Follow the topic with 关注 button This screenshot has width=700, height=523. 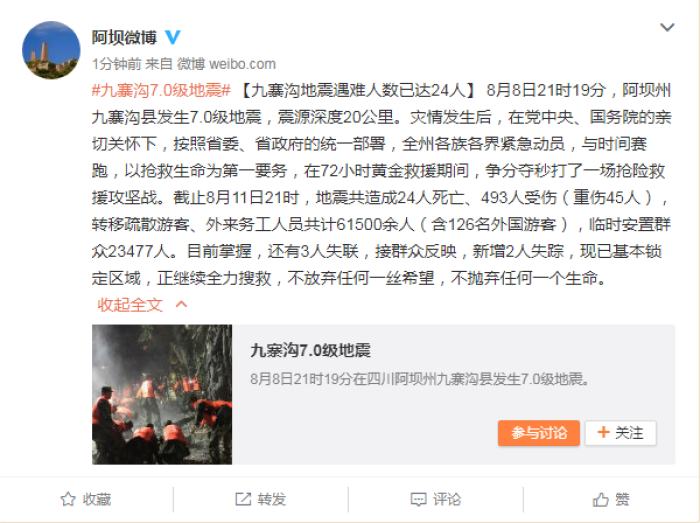(x=621, y=433)
